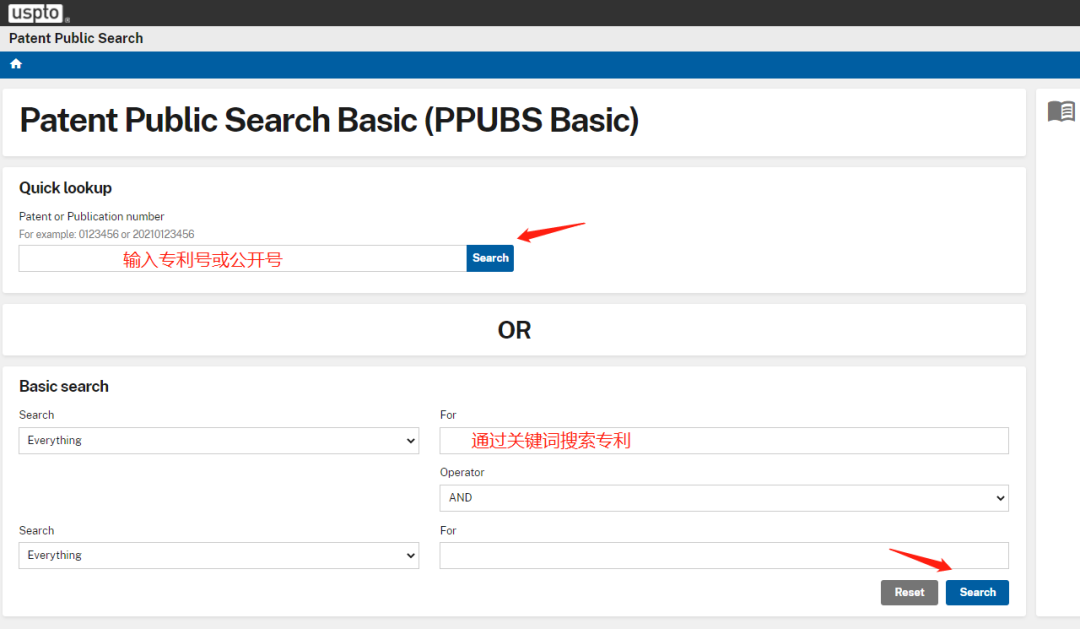The height and width of the screenshot is (629, 1080).
Task: Click the Basic search Search button
Action: pyautogui.click(x=977, y=592)
